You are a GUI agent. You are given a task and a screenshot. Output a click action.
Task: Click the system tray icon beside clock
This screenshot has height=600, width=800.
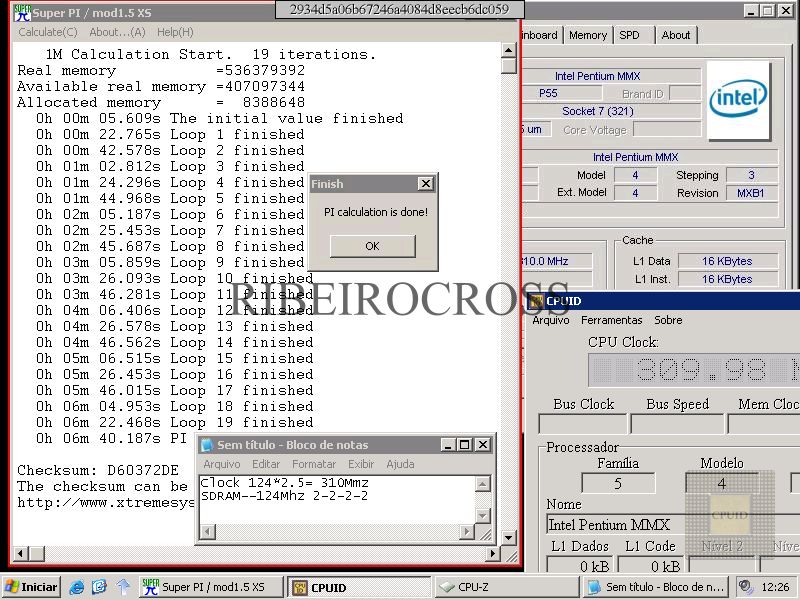pos(745,587)
